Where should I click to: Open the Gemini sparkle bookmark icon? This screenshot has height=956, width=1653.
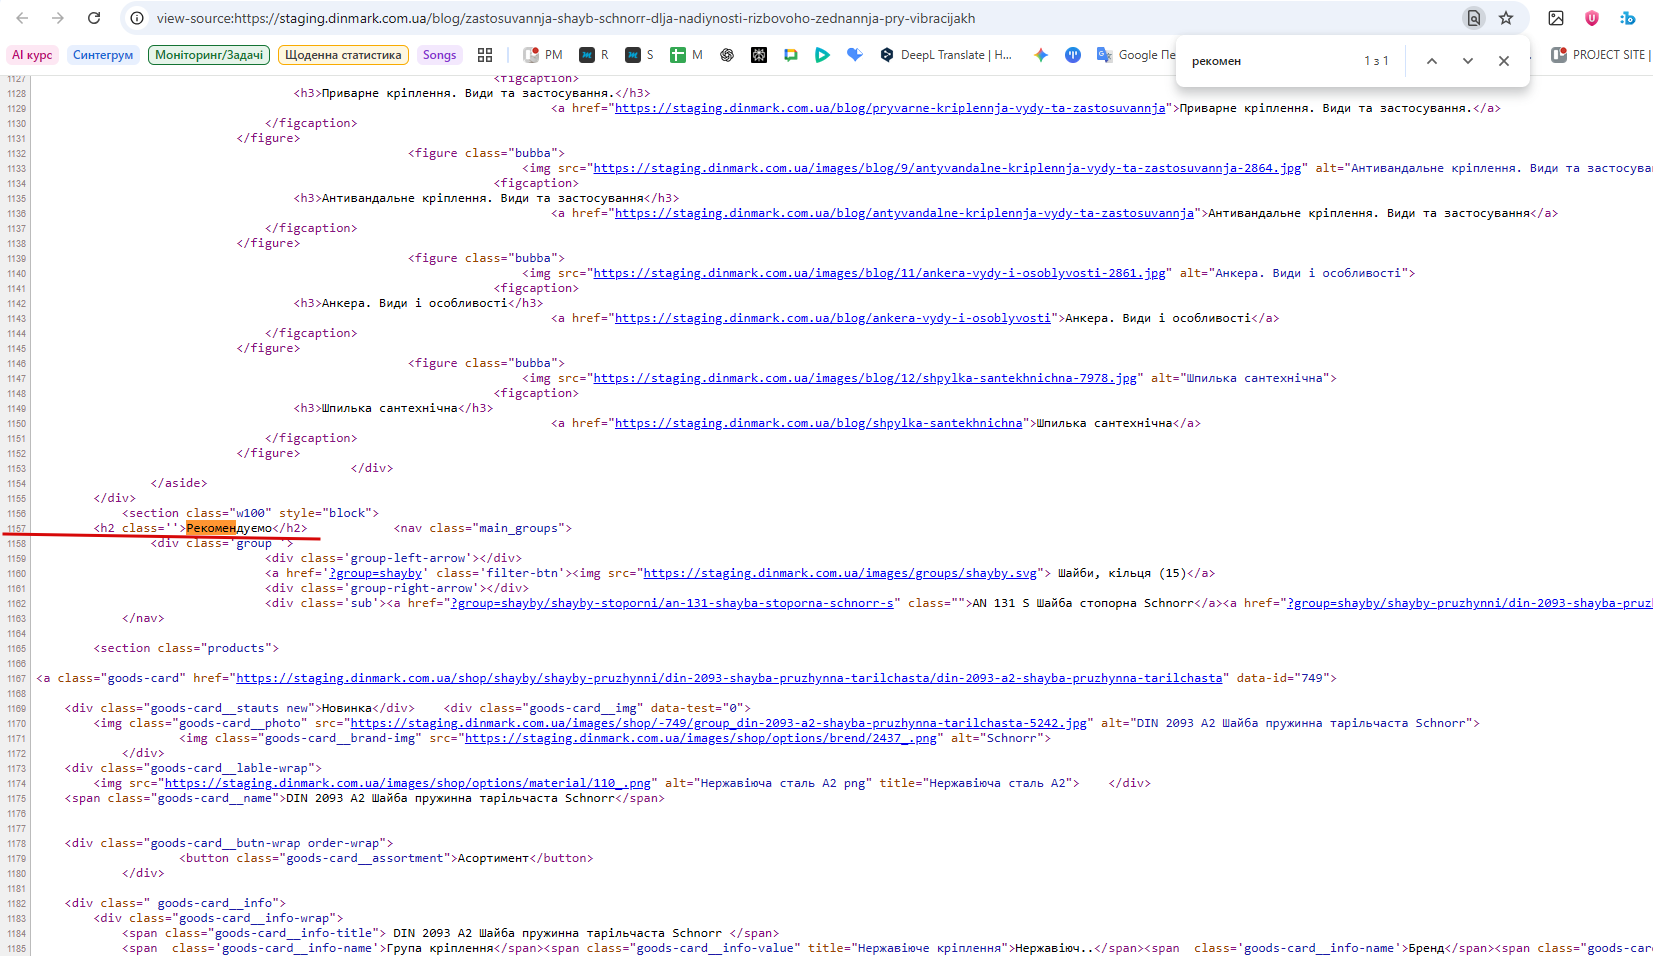pos(1041,55)
